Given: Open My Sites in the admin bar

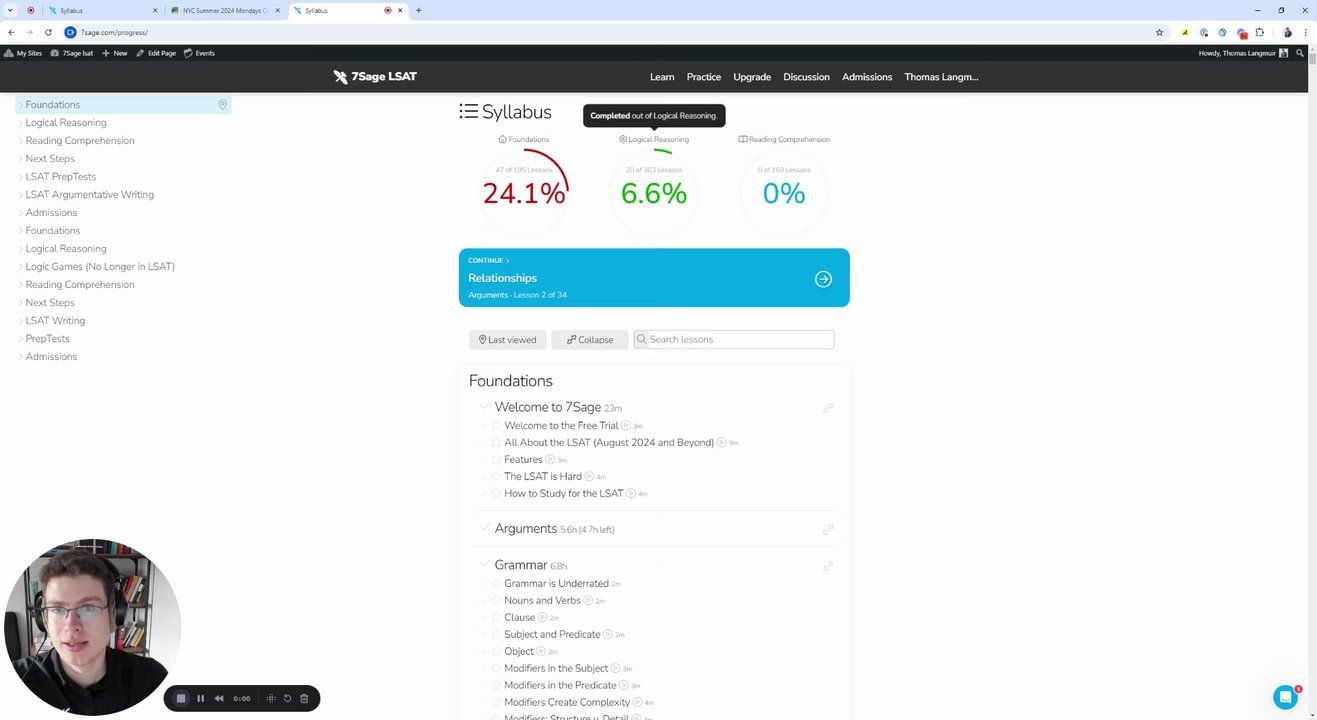Looking at the screenshot, I should (23, 53).
